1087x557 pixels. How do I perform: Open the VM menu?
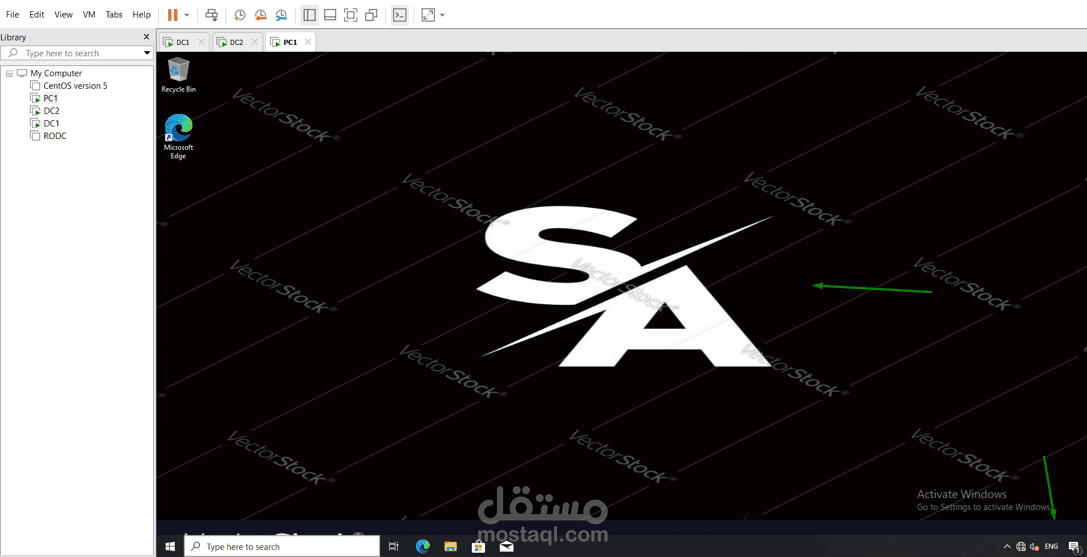point(89,14)
